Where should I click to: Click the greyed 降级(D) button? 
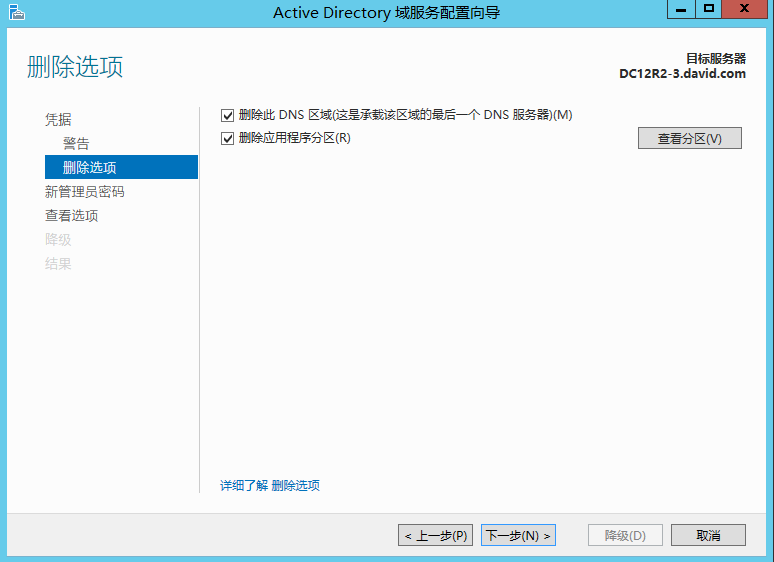click(625, 535)
